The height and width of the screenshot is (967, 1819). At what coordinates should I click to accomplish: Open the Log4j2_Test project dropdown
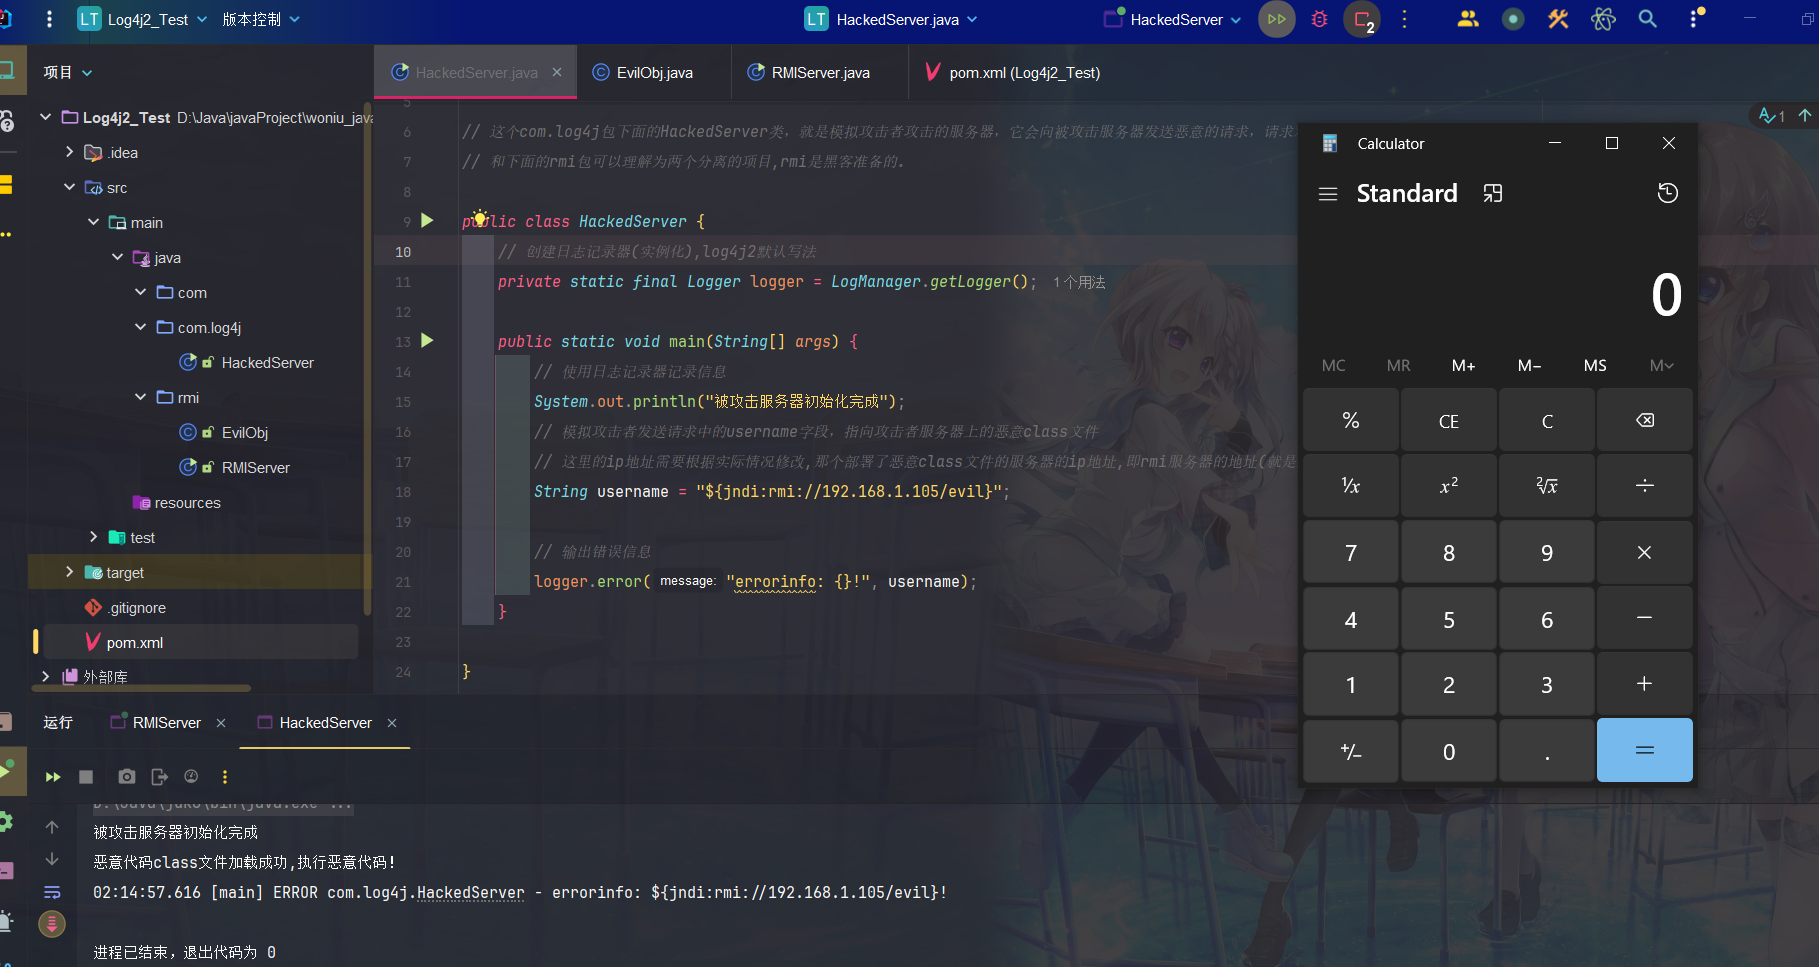tap(143, 19)
